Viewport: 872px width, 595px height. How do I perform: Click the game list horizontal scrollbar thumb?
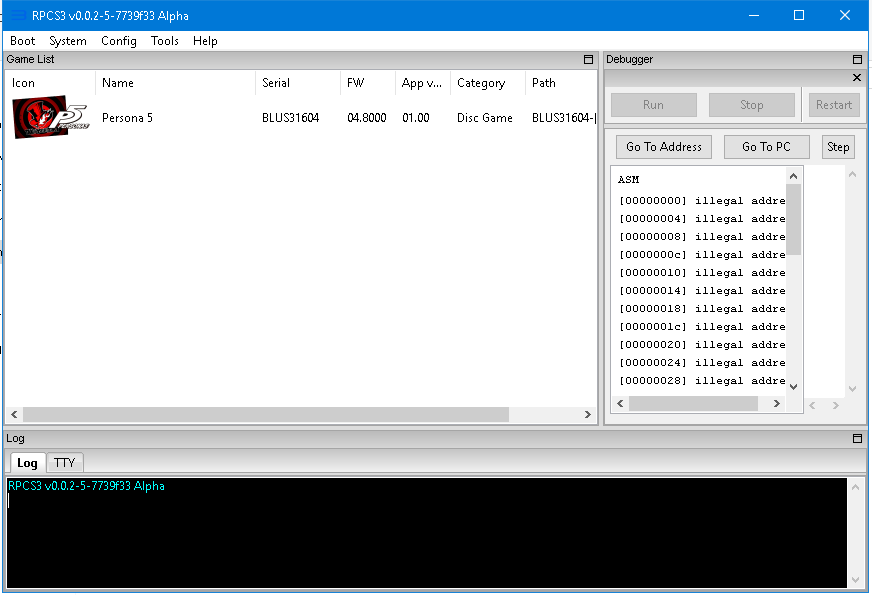(266, 414)
